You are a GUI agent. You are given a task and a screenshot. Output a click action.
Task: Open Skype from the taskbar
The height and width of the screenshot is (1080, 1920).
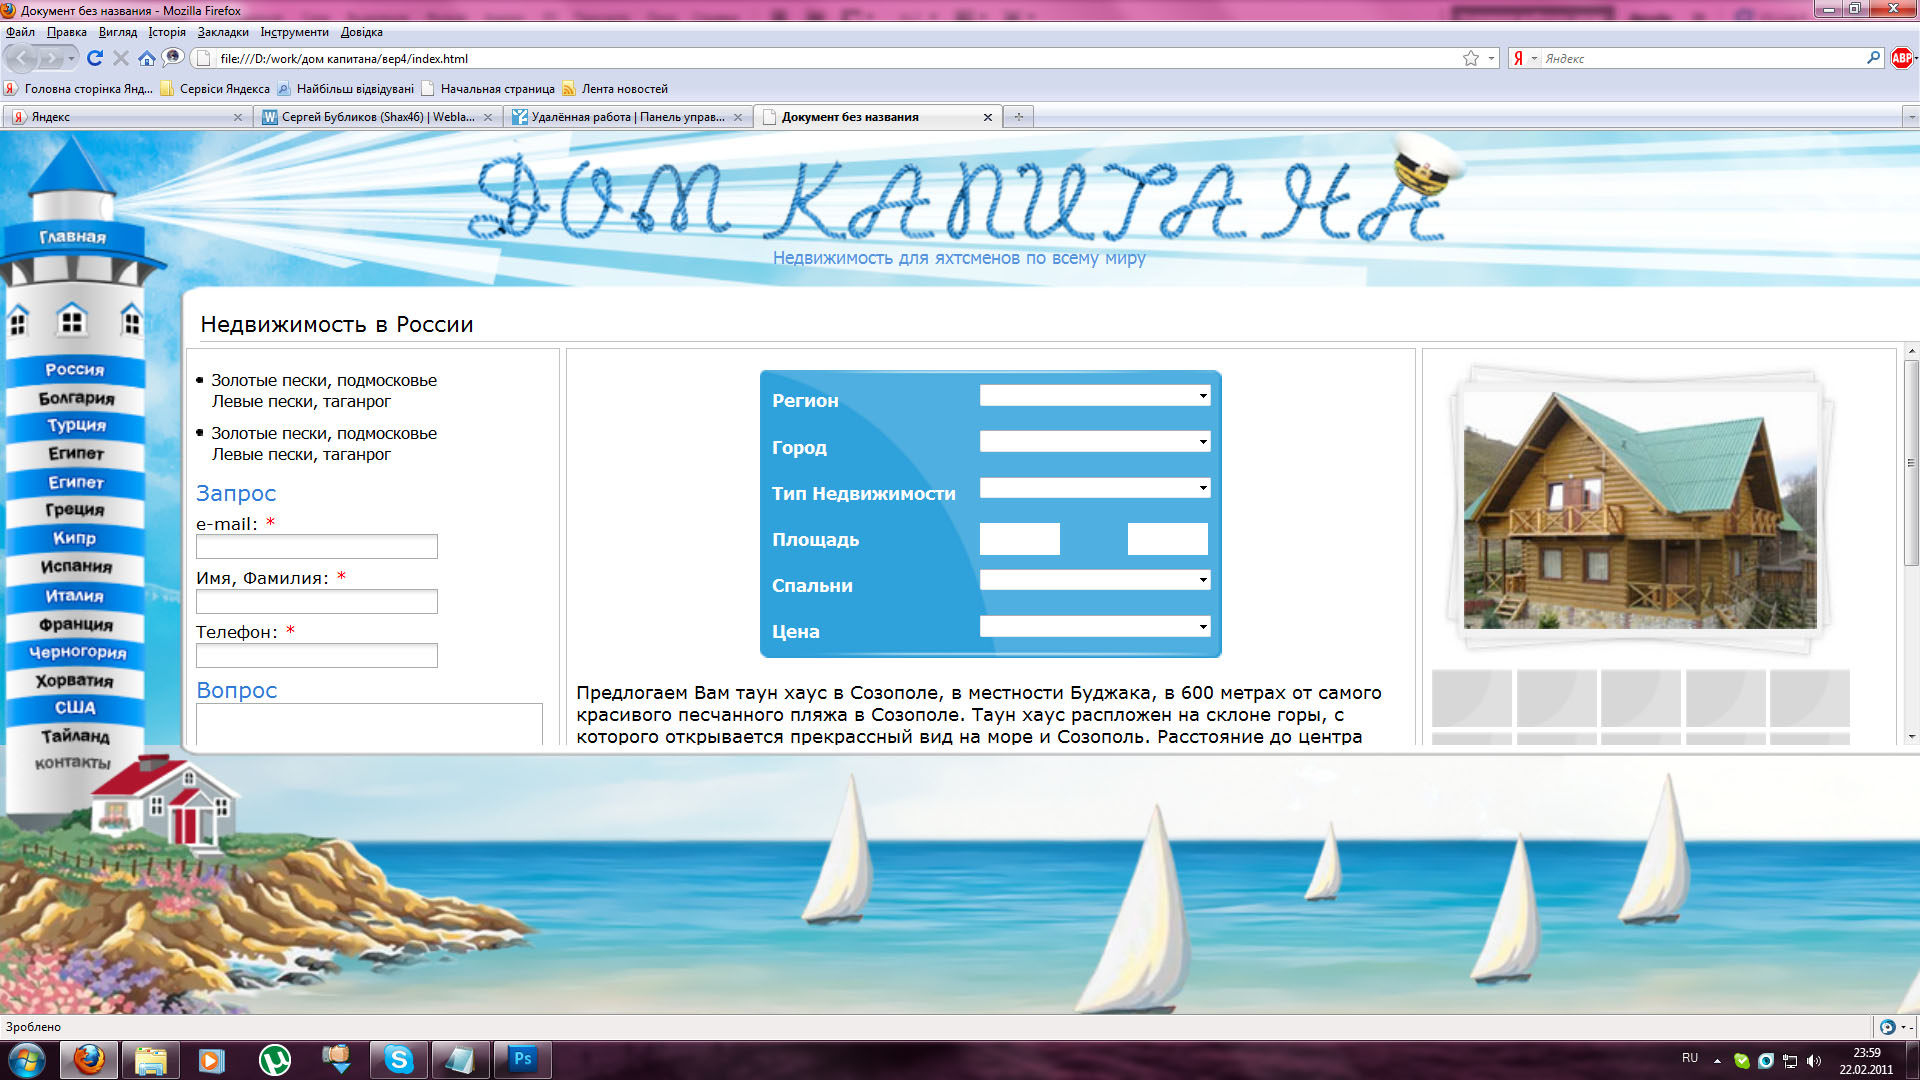pos(399,1060)
